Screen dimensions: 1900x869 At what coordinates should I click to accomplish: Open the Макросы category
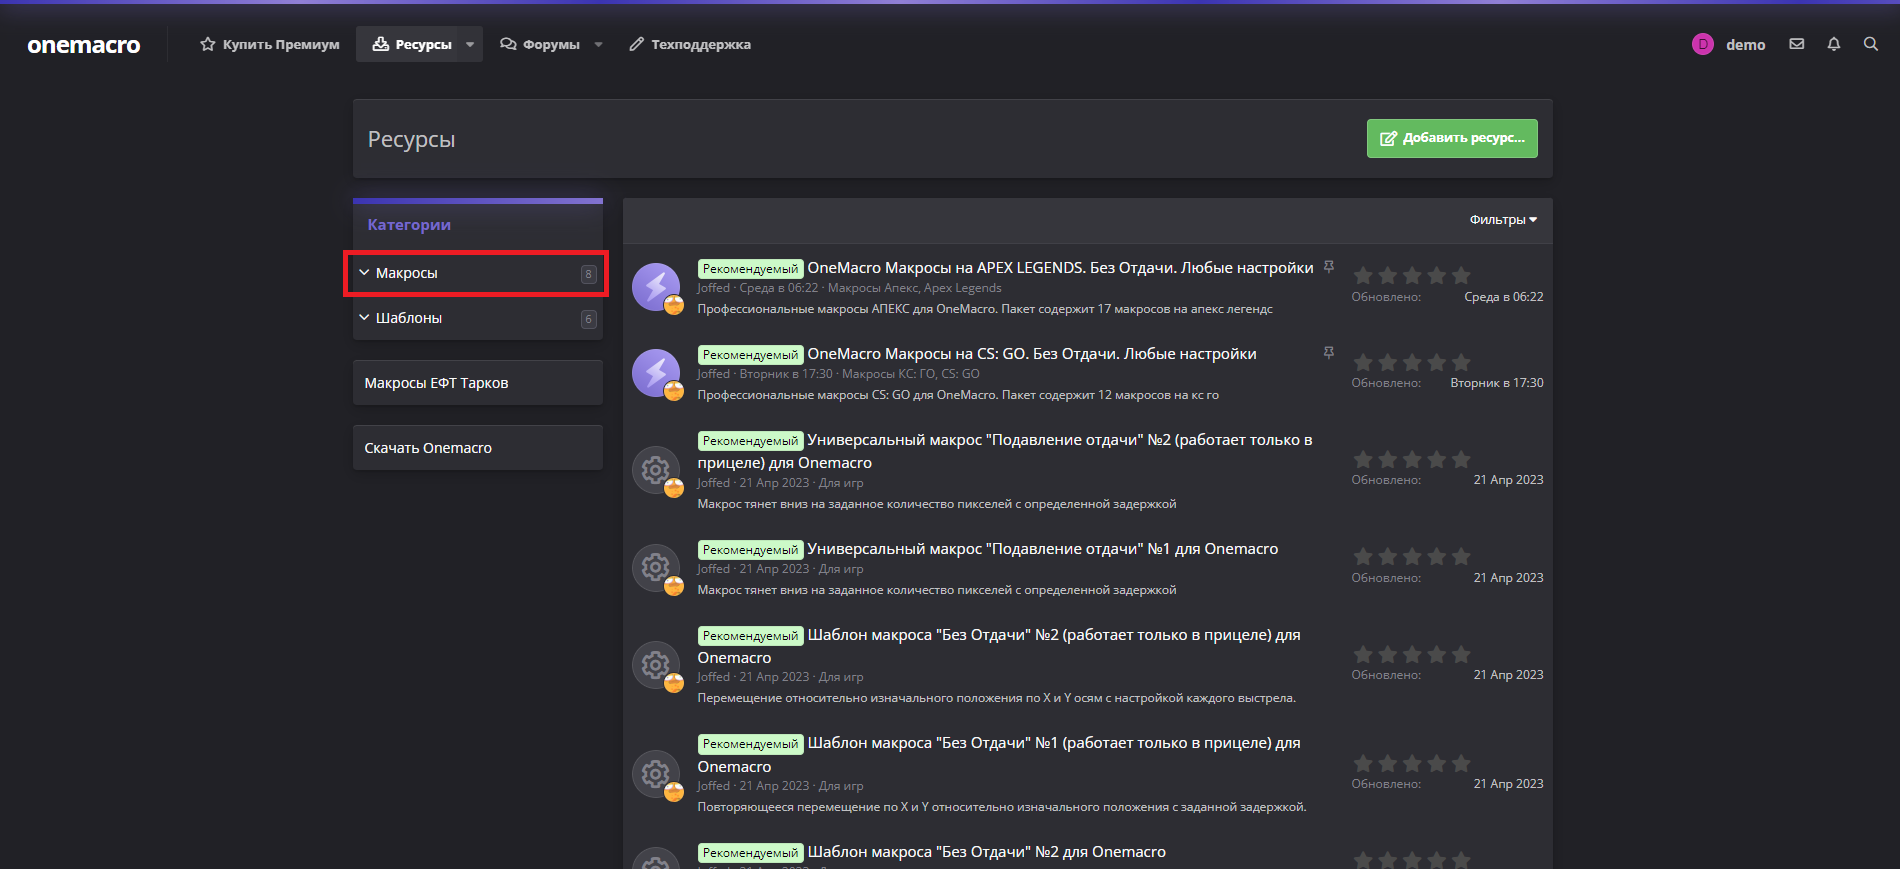(406, 273)
